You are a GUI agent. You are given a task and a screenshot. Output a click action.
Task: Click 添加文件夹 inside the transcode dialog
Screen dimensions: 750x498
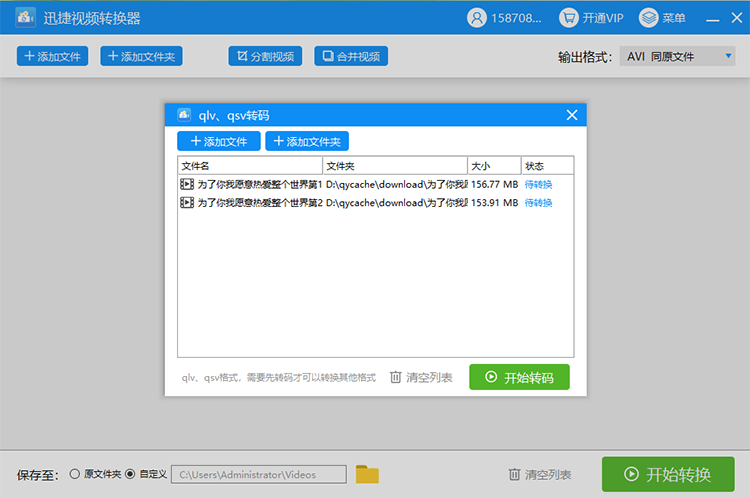pyautogui.click(x=307, y=141)
